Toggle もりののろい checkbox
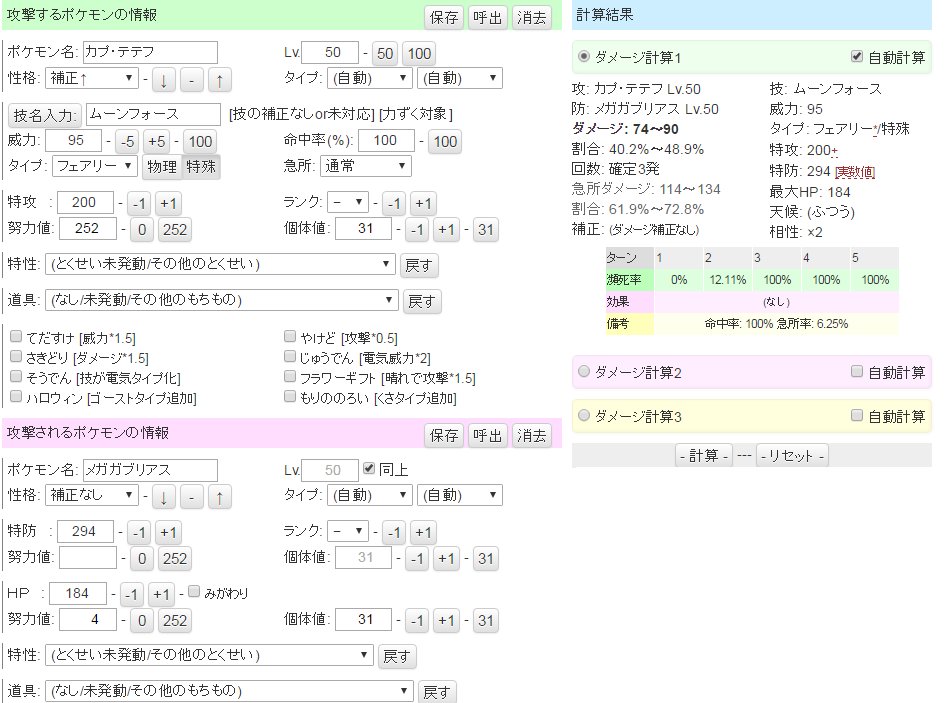 (290, 396)
